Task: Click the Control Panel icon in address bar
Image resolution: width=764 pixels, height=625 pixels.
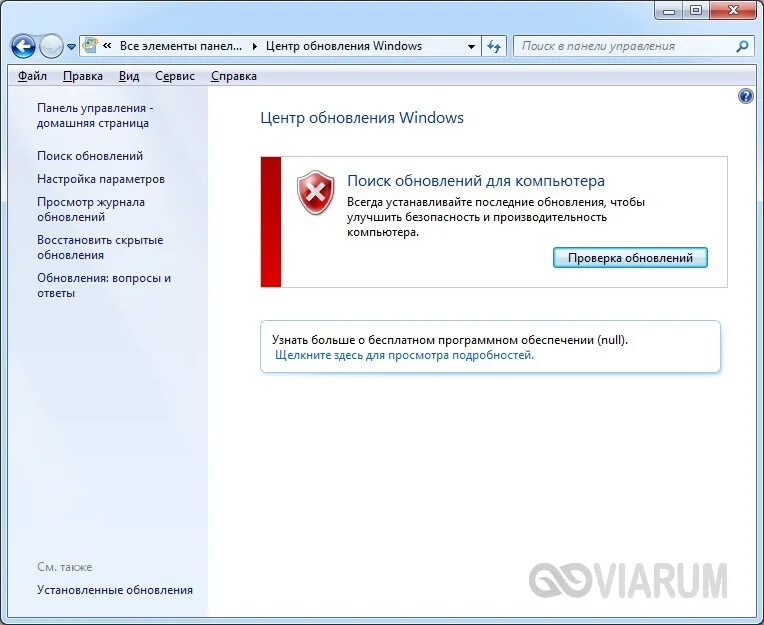Action: click(x=90, y=45)
